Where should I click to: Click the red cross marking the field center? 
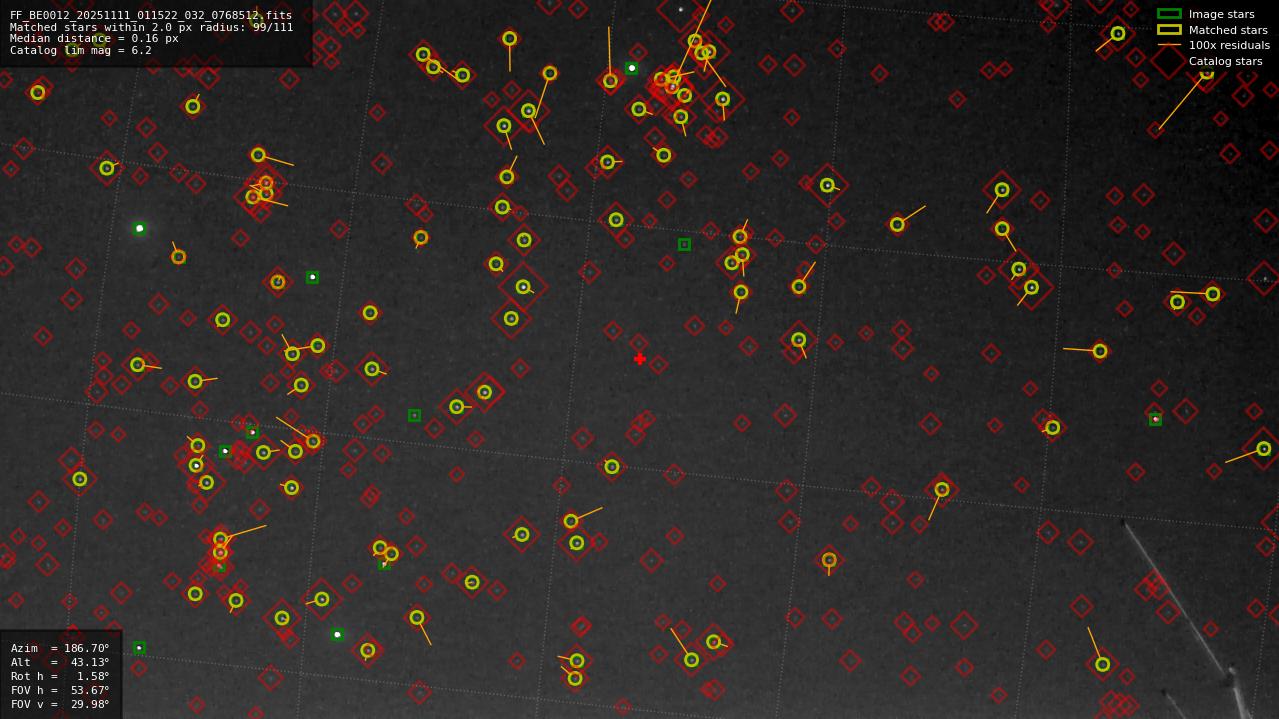[639, 358]
